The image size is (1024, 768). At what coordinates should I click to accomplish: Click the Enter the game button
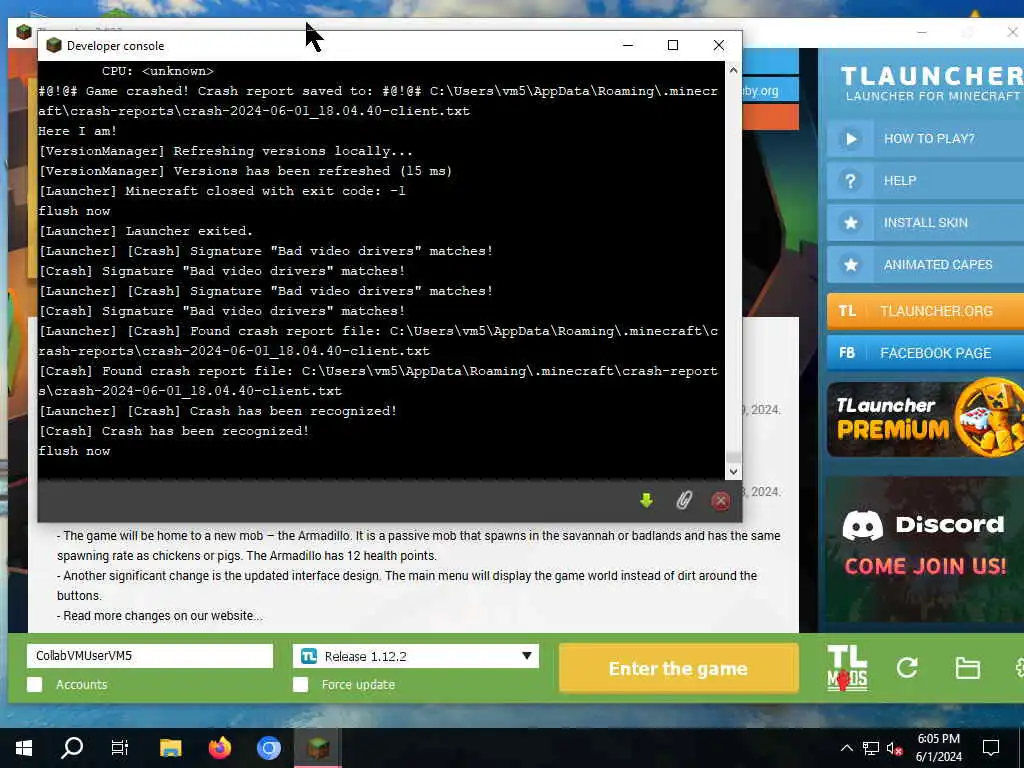[x=679, y=668]
